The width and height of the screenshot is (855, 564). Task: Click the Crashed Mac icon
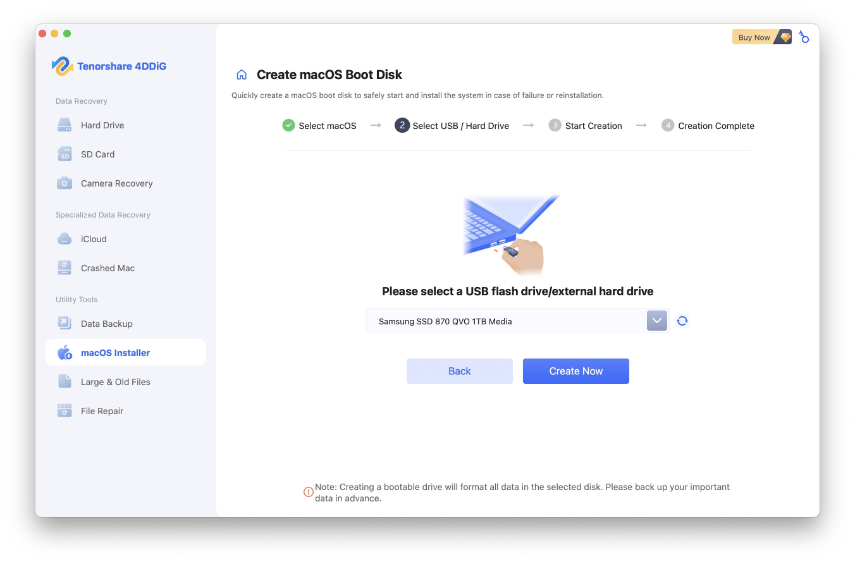64,268
